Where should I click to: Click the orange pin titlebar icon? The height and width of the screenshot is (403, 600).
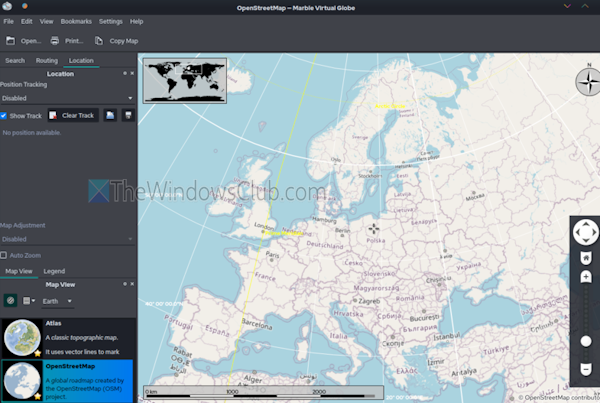click(x=24, y=6)
